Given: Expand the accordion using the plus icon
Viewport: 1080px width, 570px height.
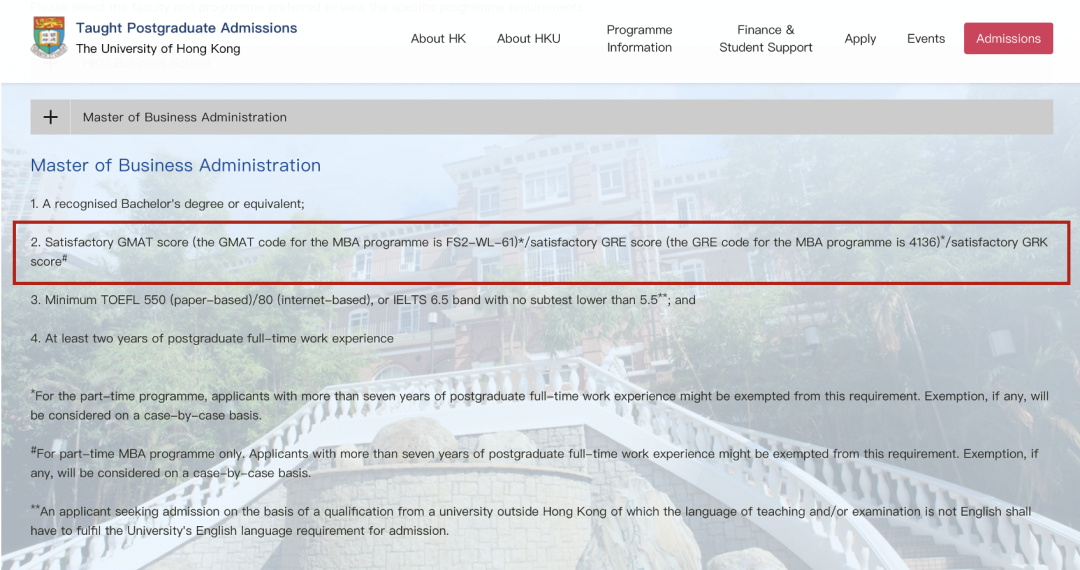Looking at the screenshot, I should pos(50,117).
